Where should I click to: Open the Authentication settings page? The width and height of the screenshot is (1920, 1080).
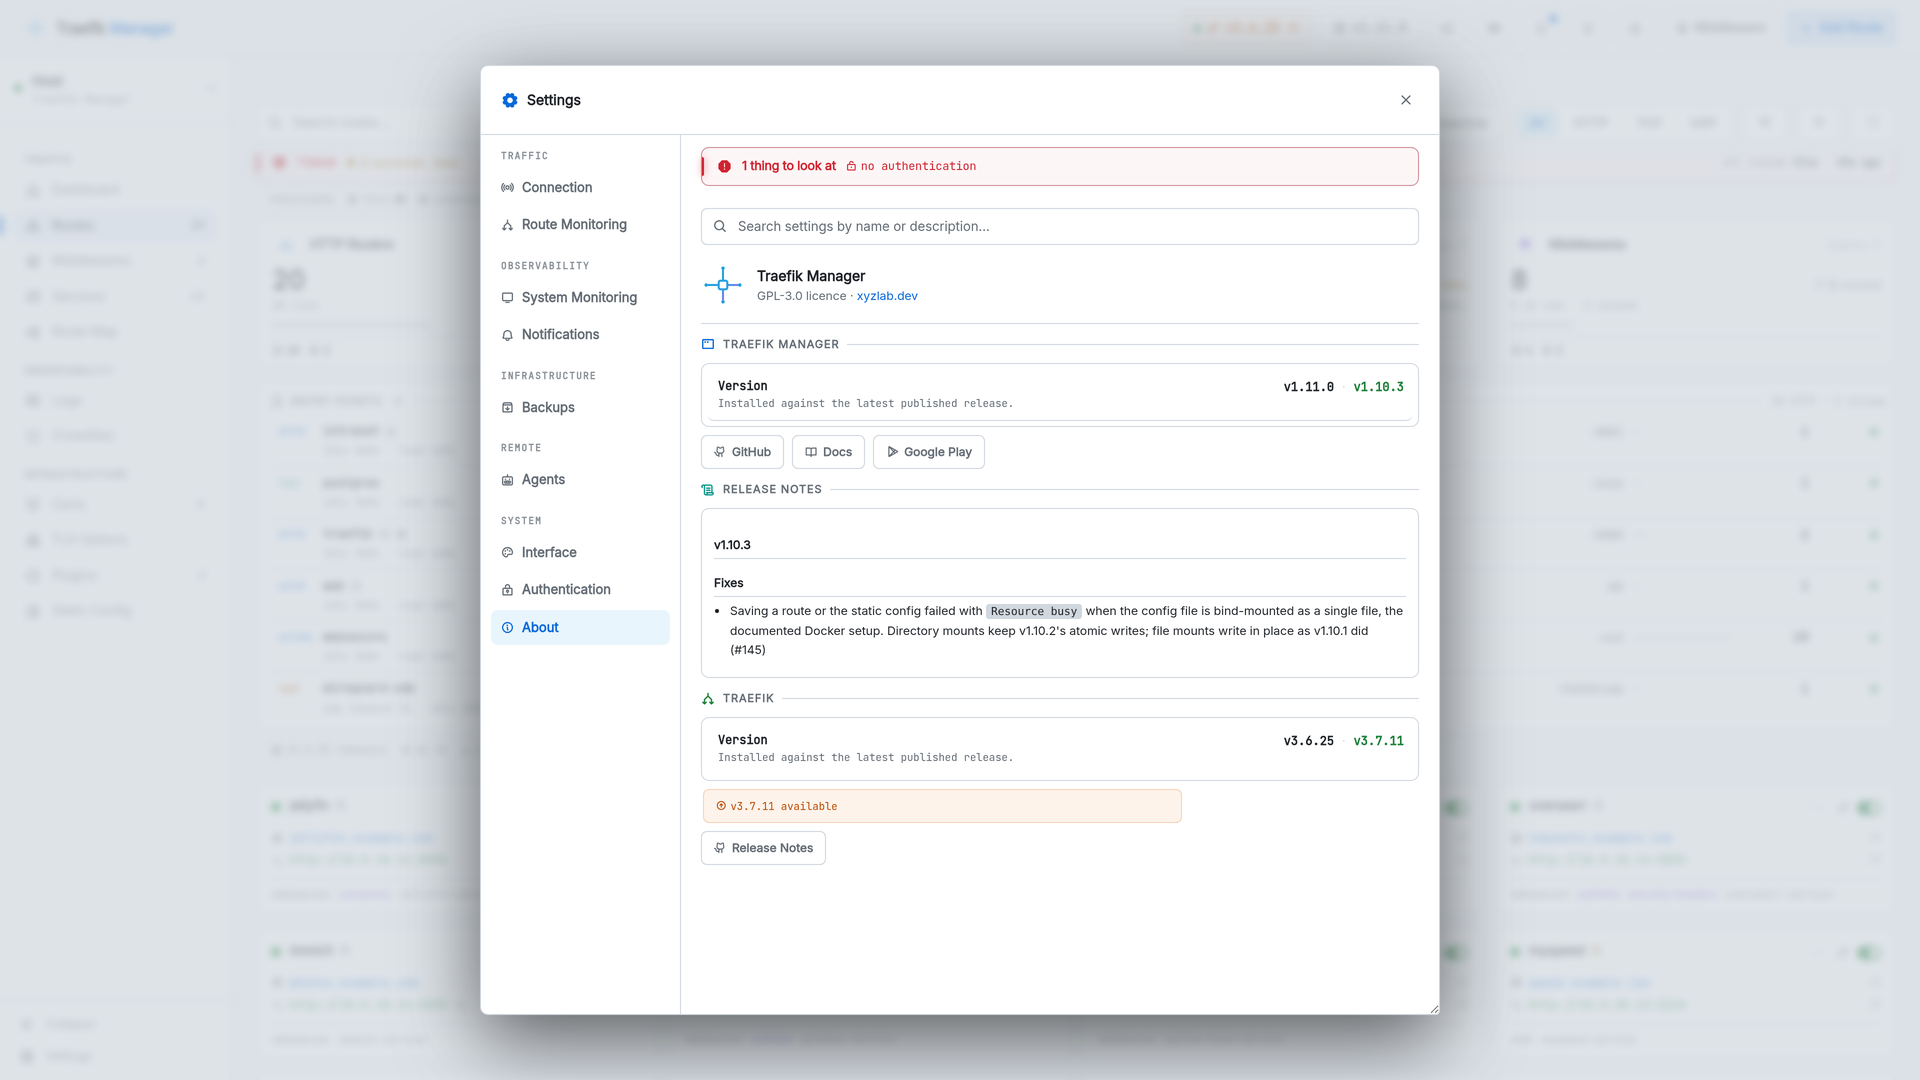580,590
